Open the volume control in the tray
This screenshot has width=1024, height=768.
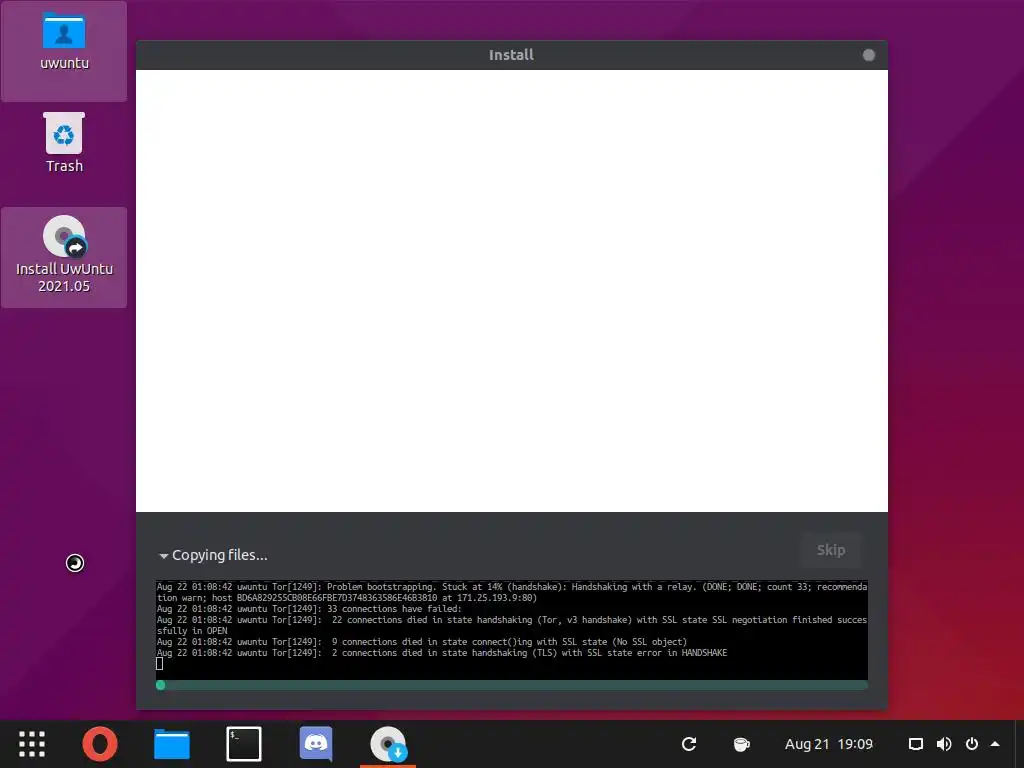tap(944, 744)
